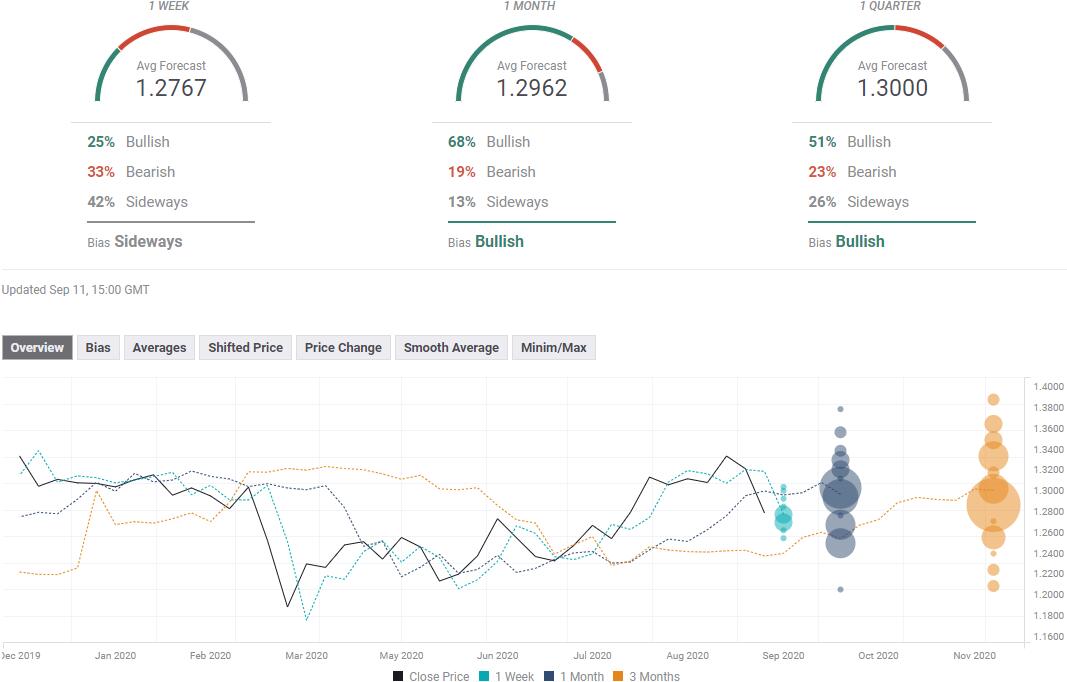
Task: Click the 33% Bearish weekly row
Action: (x=131, y=172)
